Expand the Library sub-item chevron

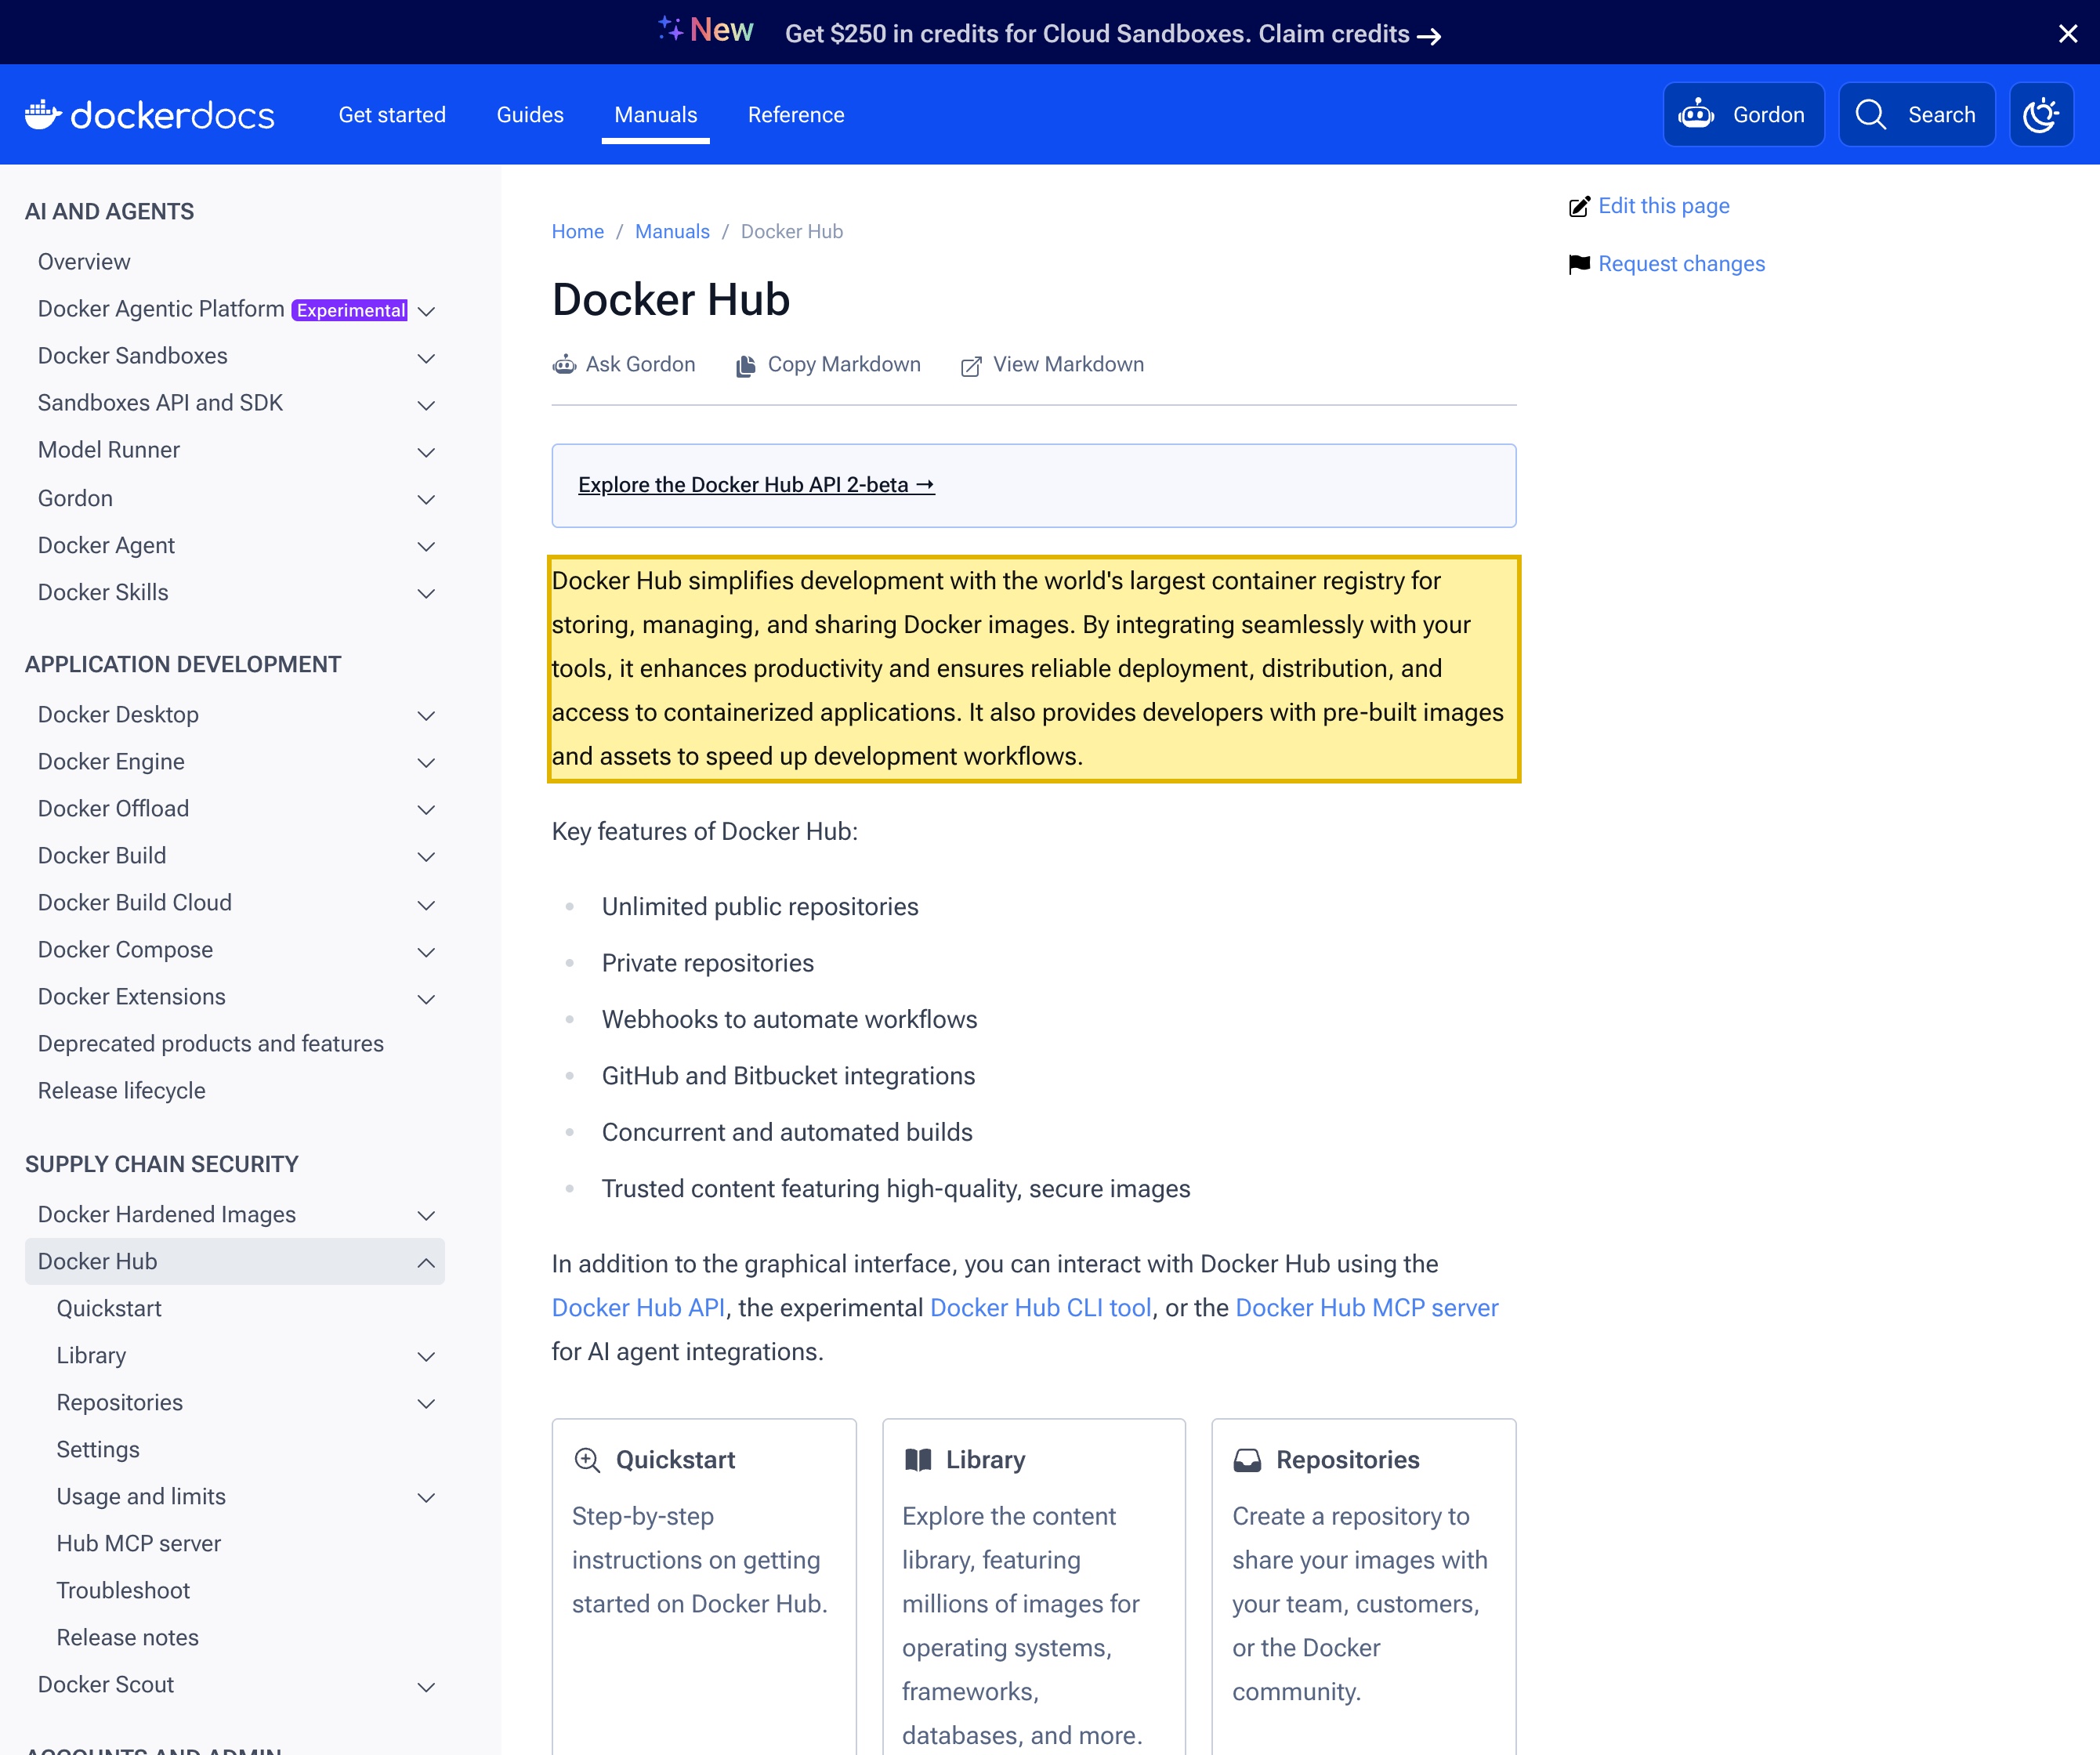pos(426,1357)
